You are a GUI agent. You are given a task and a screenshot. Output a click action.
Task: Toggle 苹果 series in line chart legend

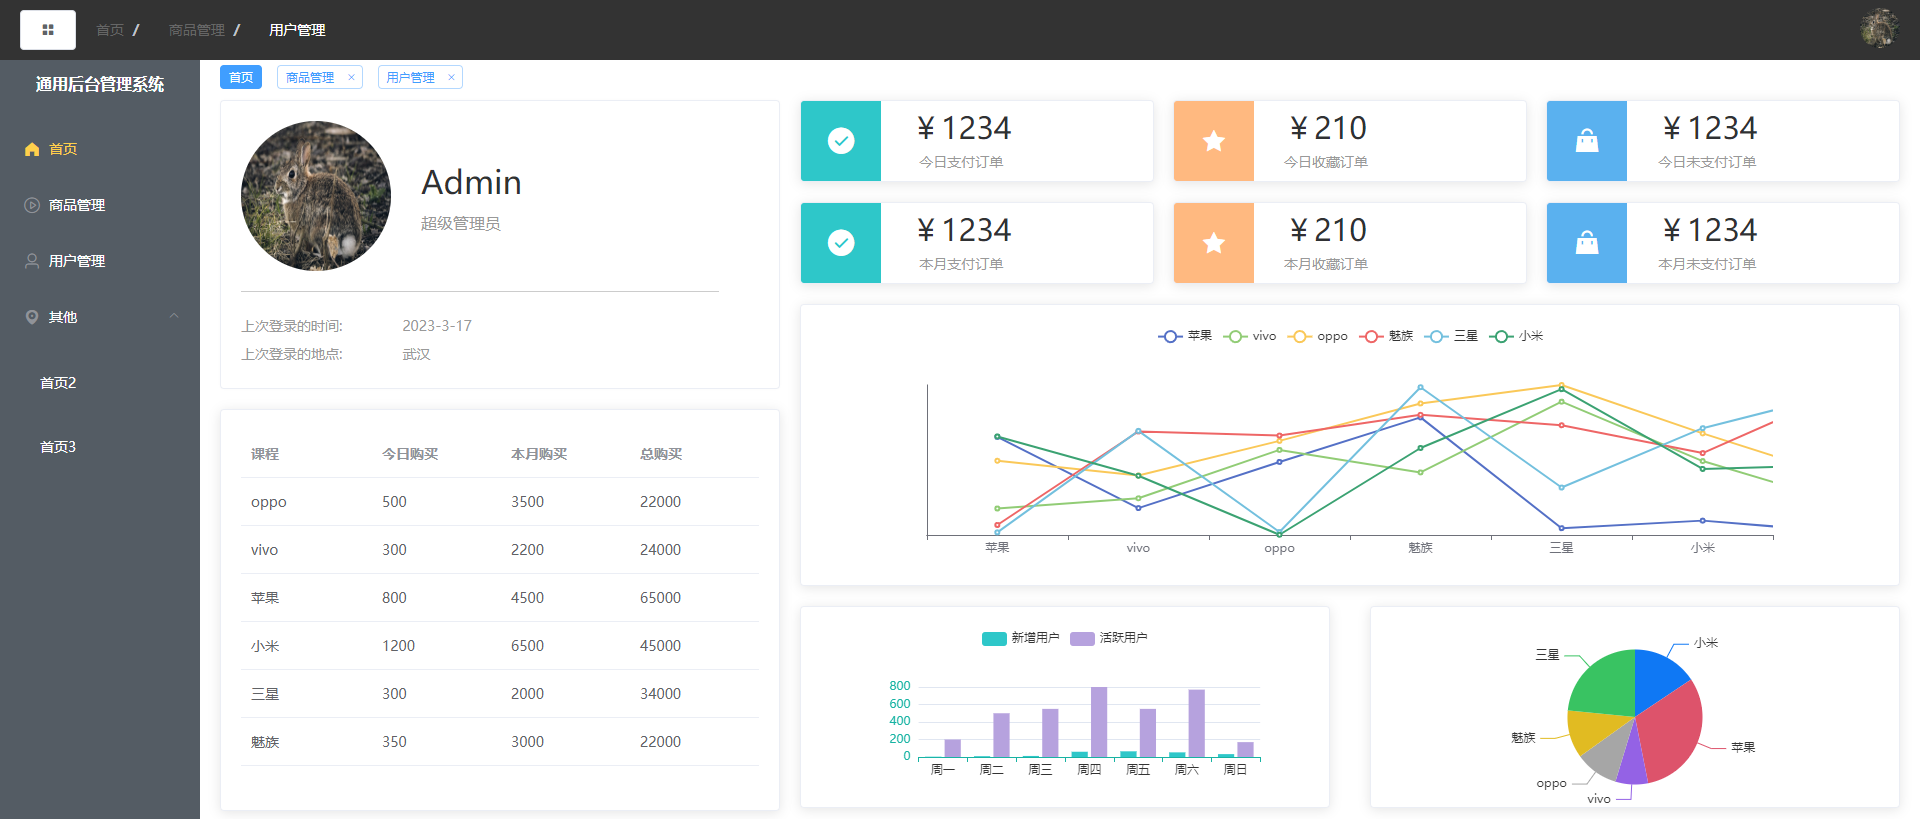click(1185, 336)
